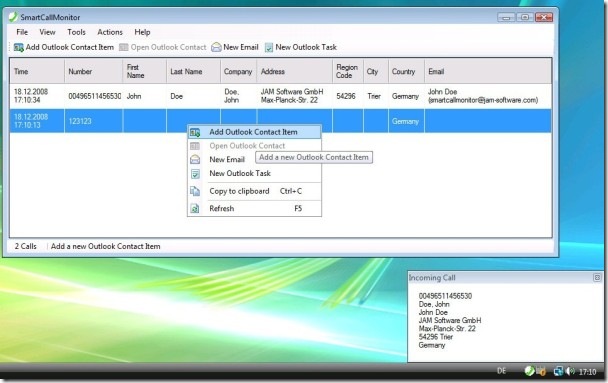Image resolution: width=608 pixels, height=383 pixels.
Task: Sort by the Number column header
Action: pos(93,71)
